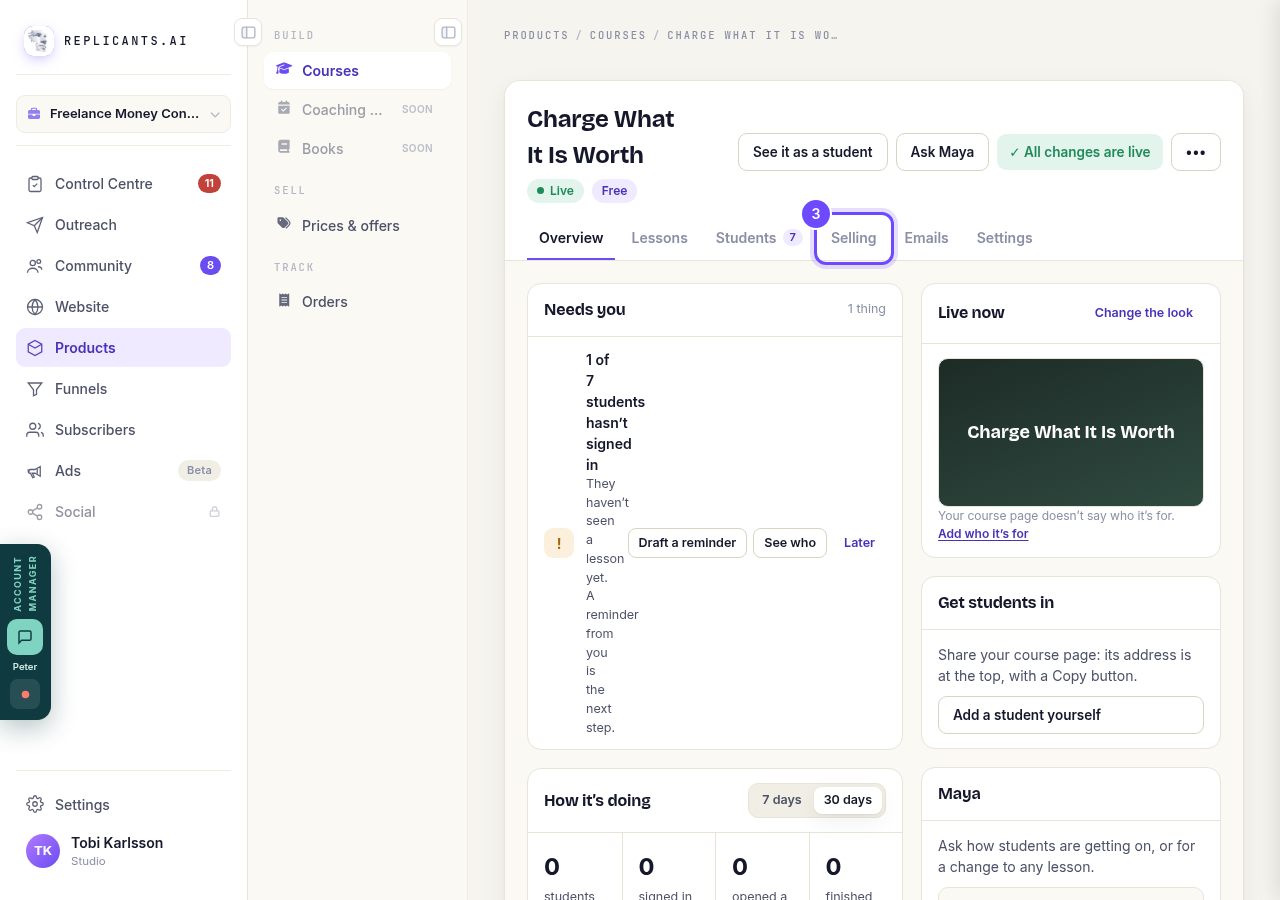Click the Funnels filter icon
Screen dimensions: 1280x900
point(35,389)
